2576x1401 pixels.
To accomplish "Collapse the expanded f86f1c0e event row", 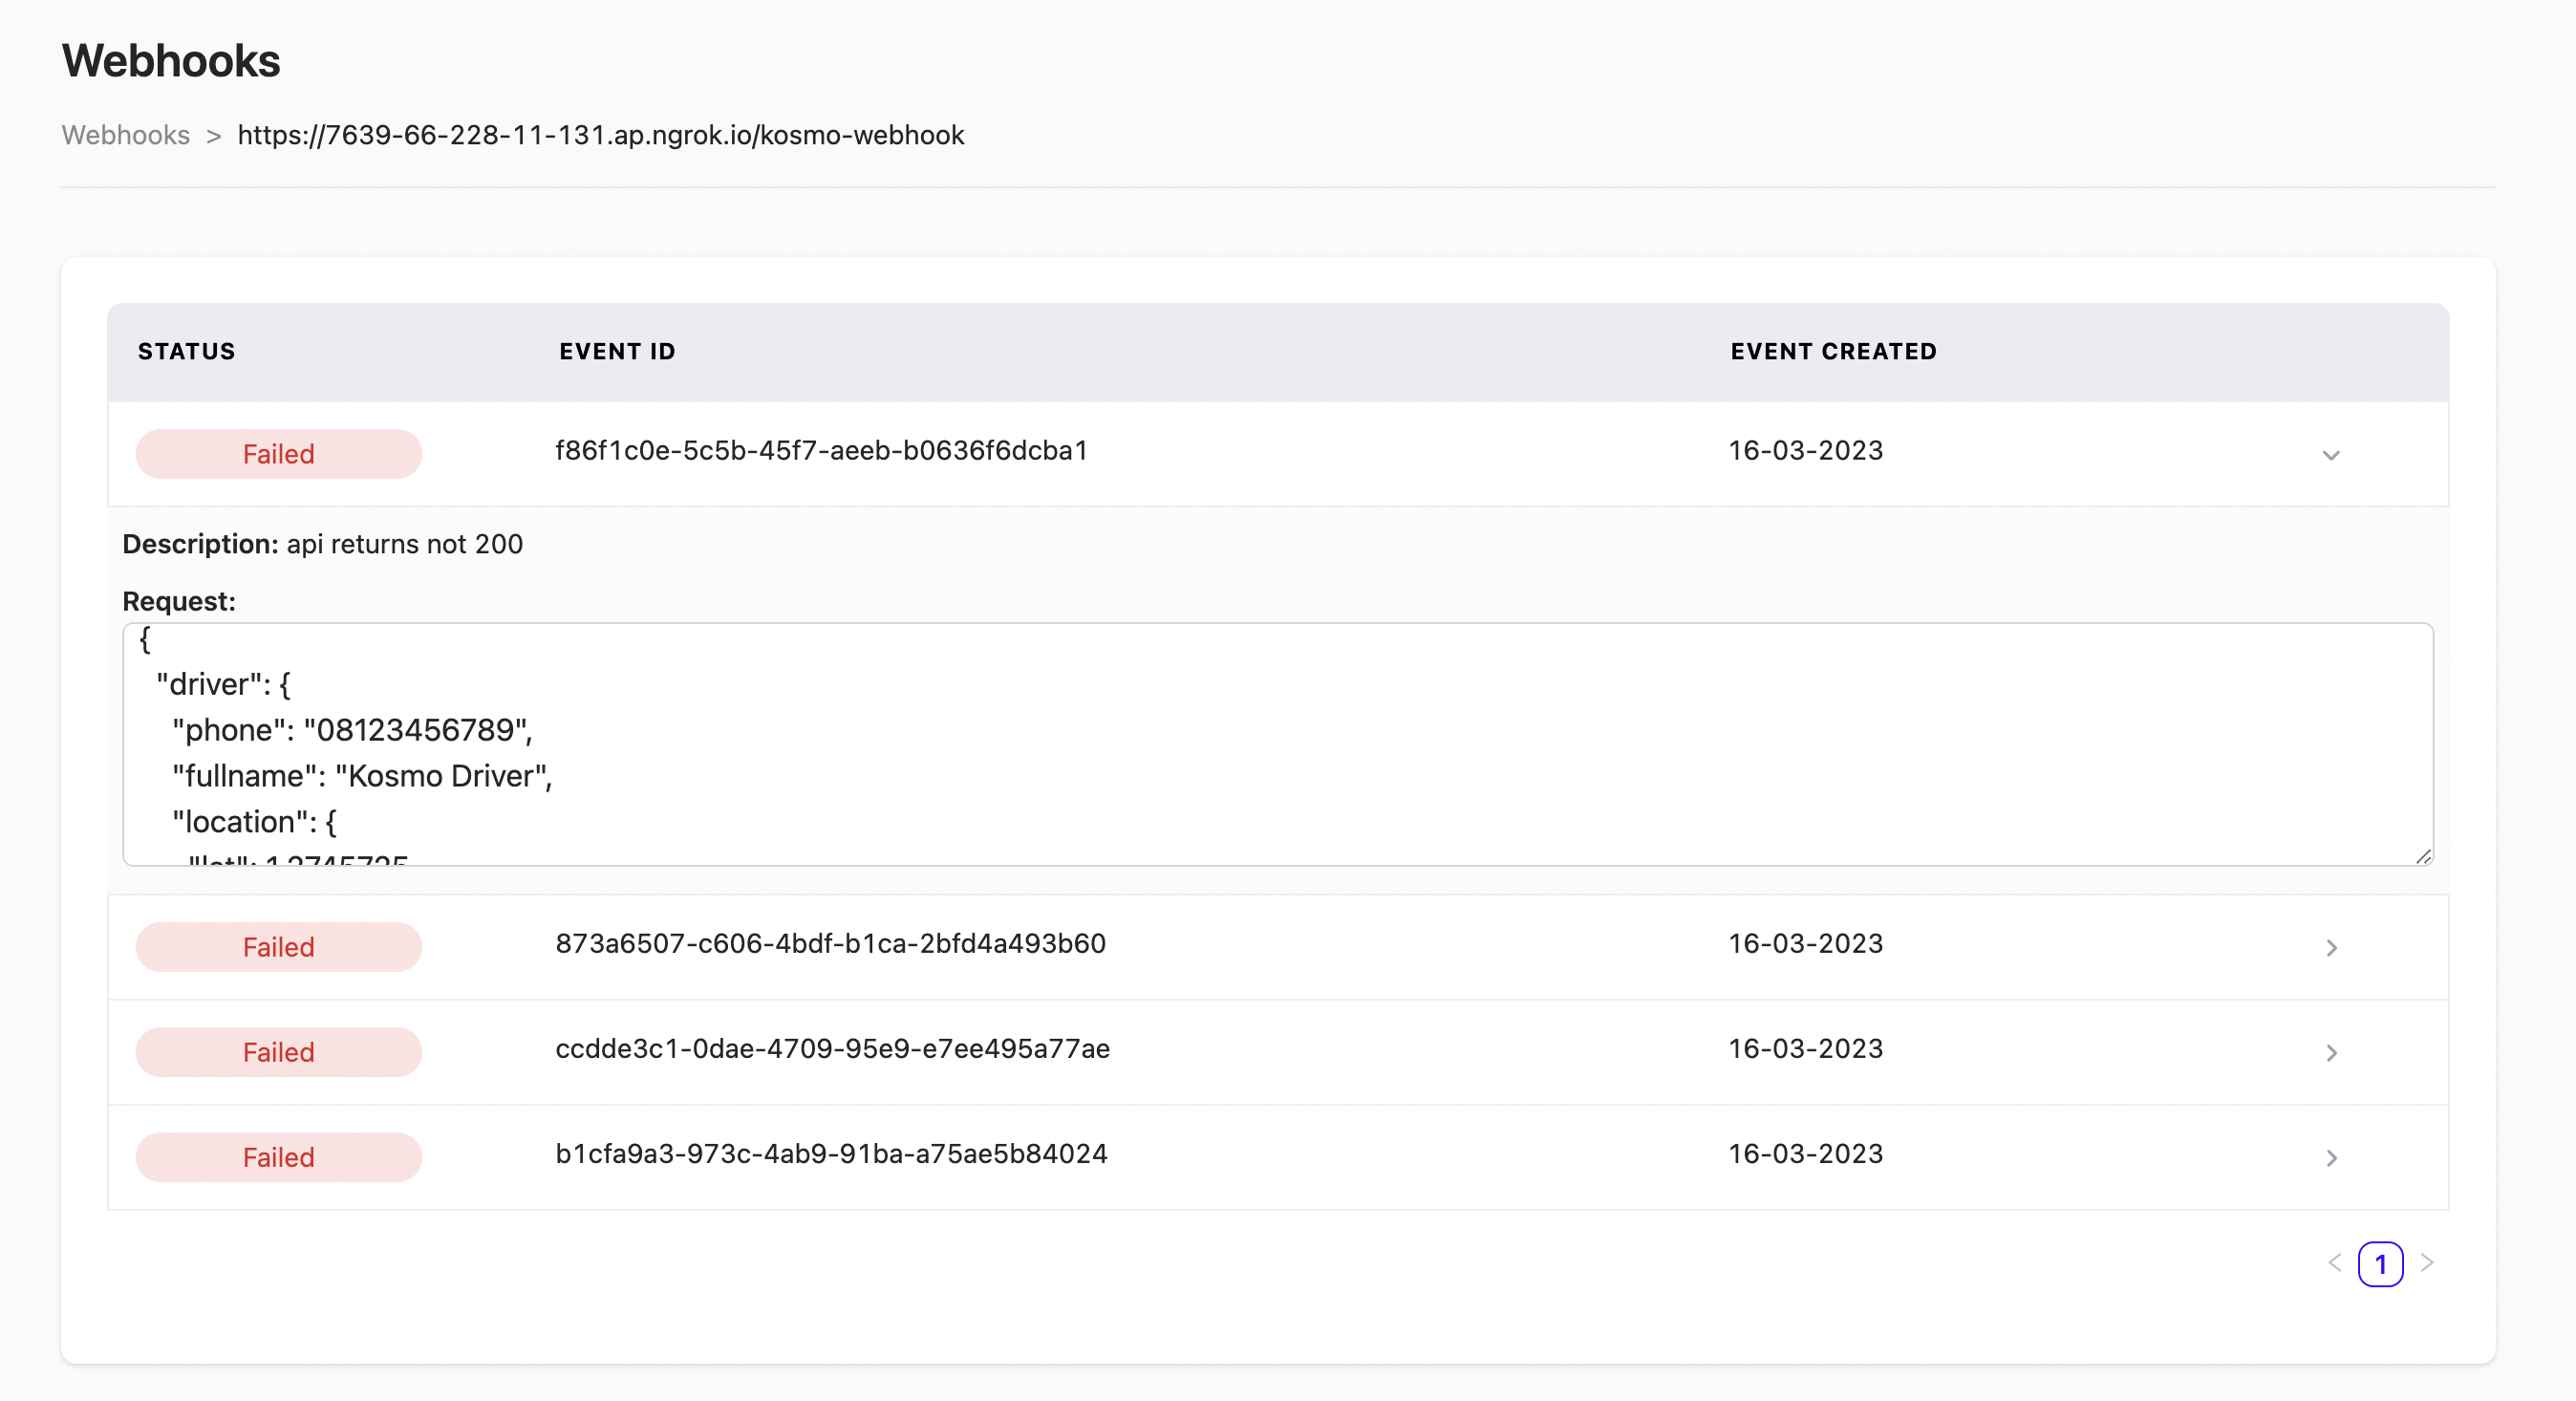I will (x=2330, y=455).
